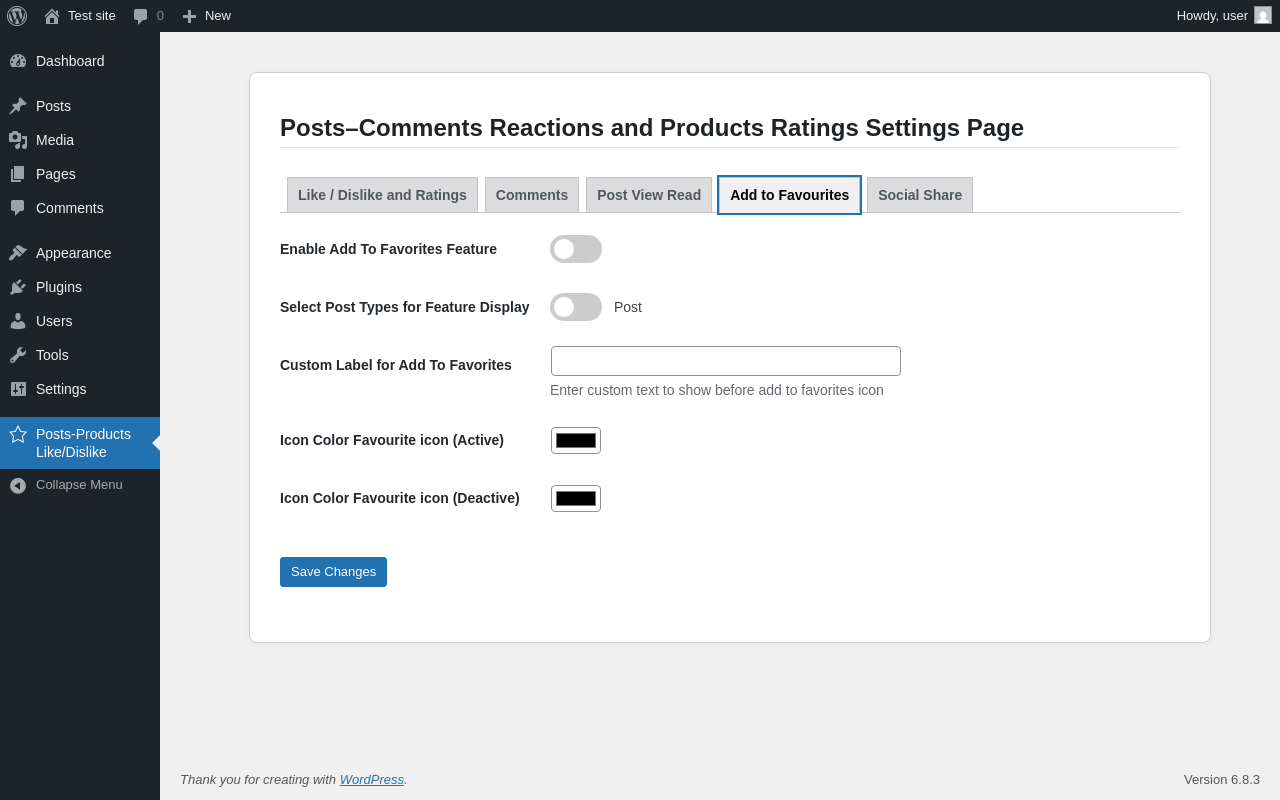This screenshot has height=800, width=1280.
Task: Open the Like / Dislike and Ratings tab
Action: (x=382, y=195)
